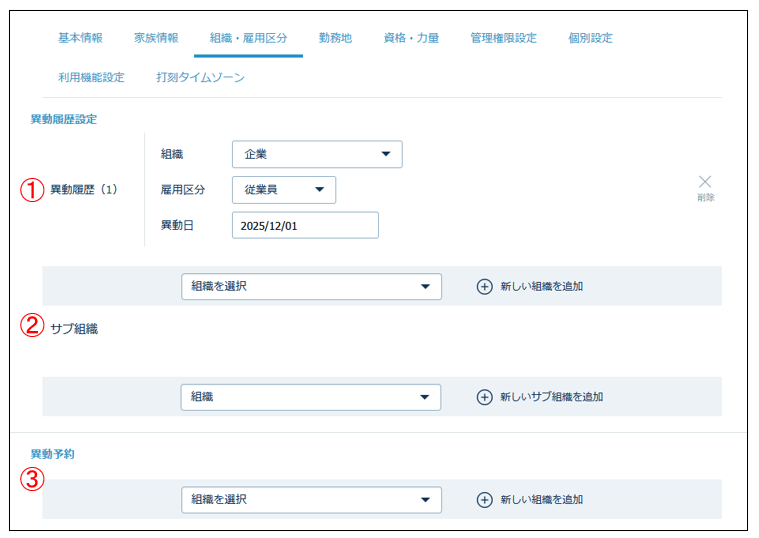Click the 新しい組織を追加 label in 異動予約
Image resolution: width=759 pixels, height=538 pixels.
[542, 500]
